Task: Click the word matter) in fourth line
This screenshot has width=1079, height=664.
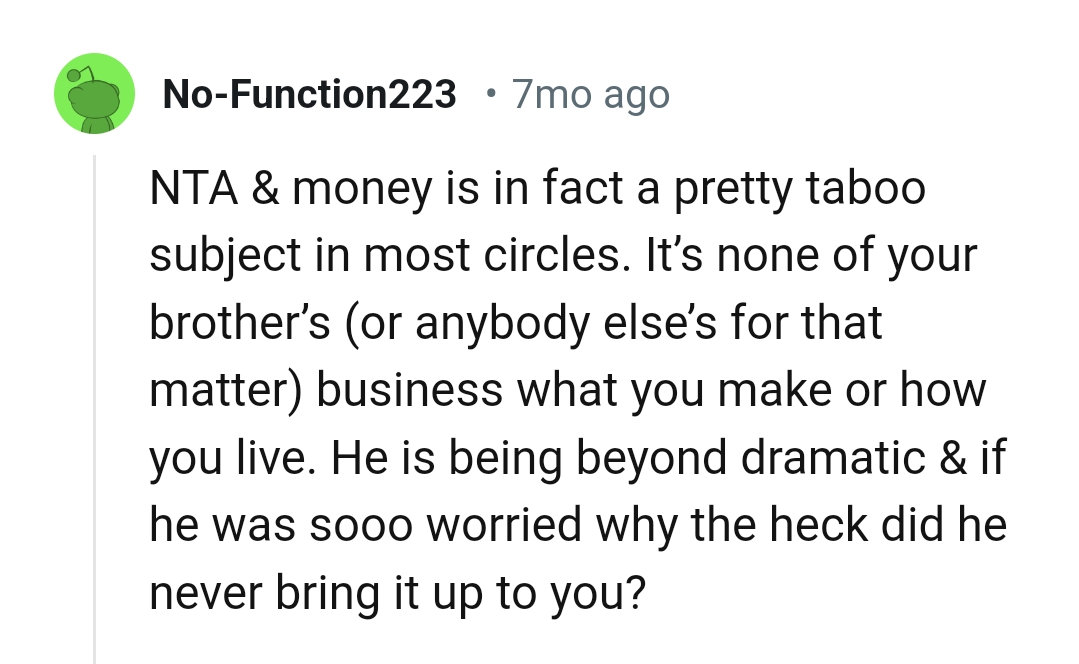Action: (x=227, y=391)
